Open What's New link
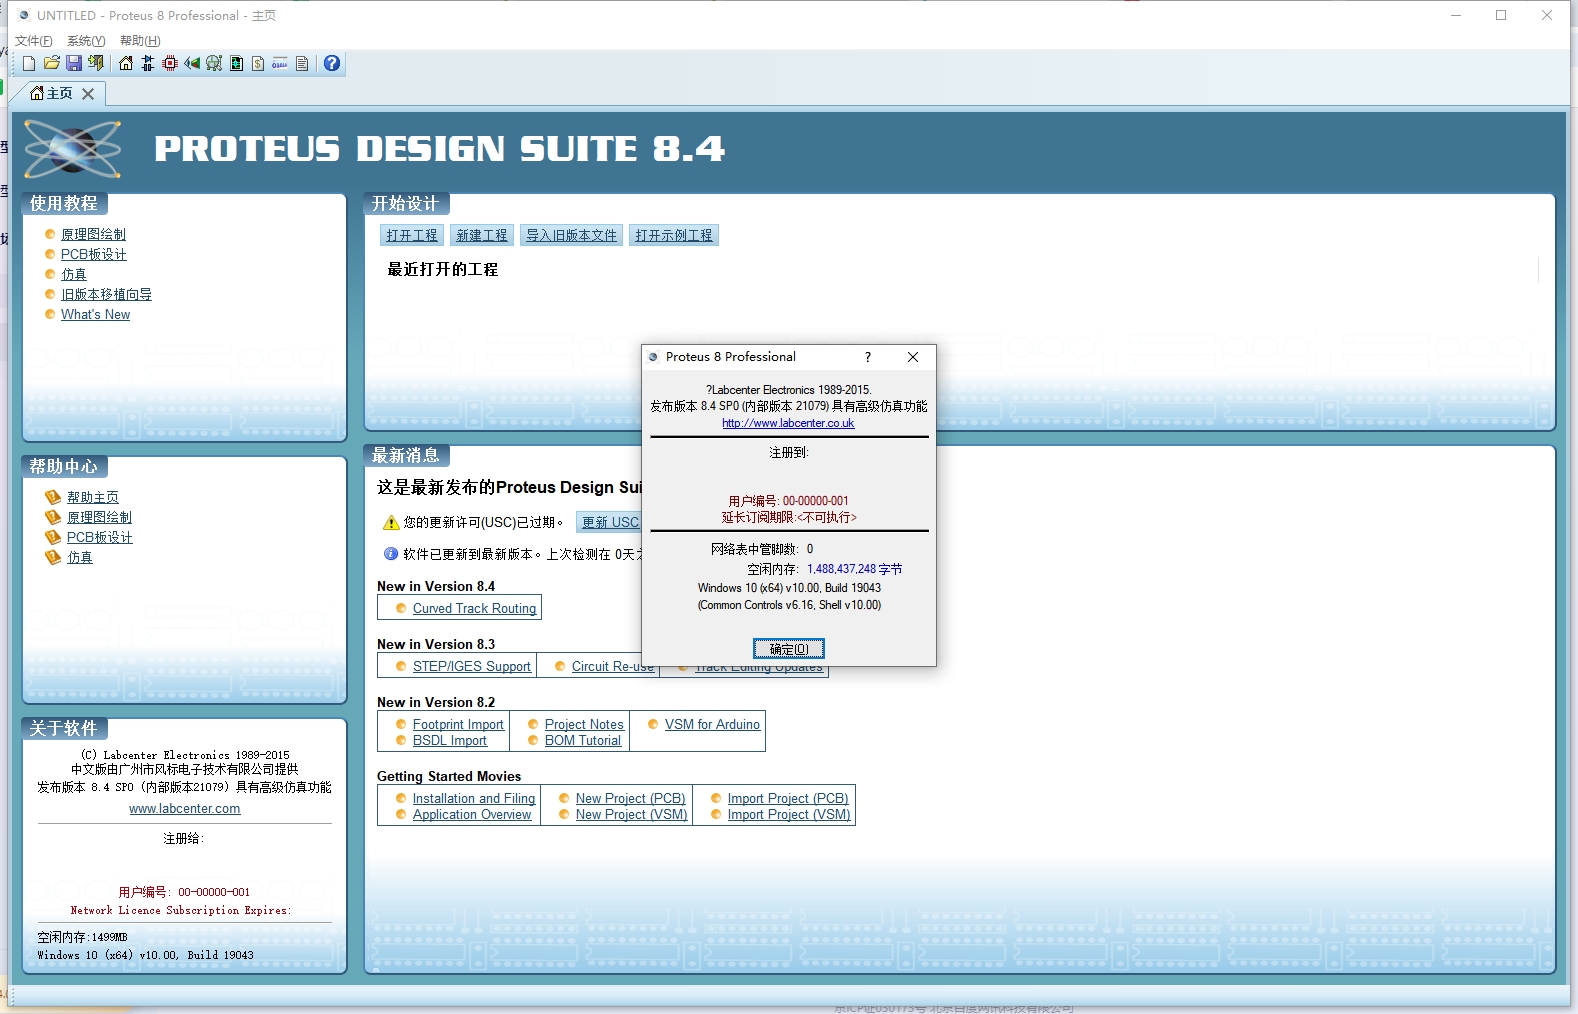 95,314
